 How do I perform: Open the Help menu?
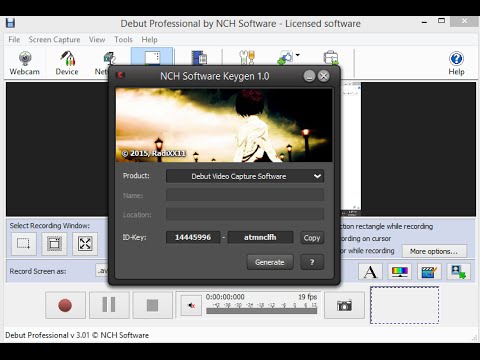pos(149,40)
